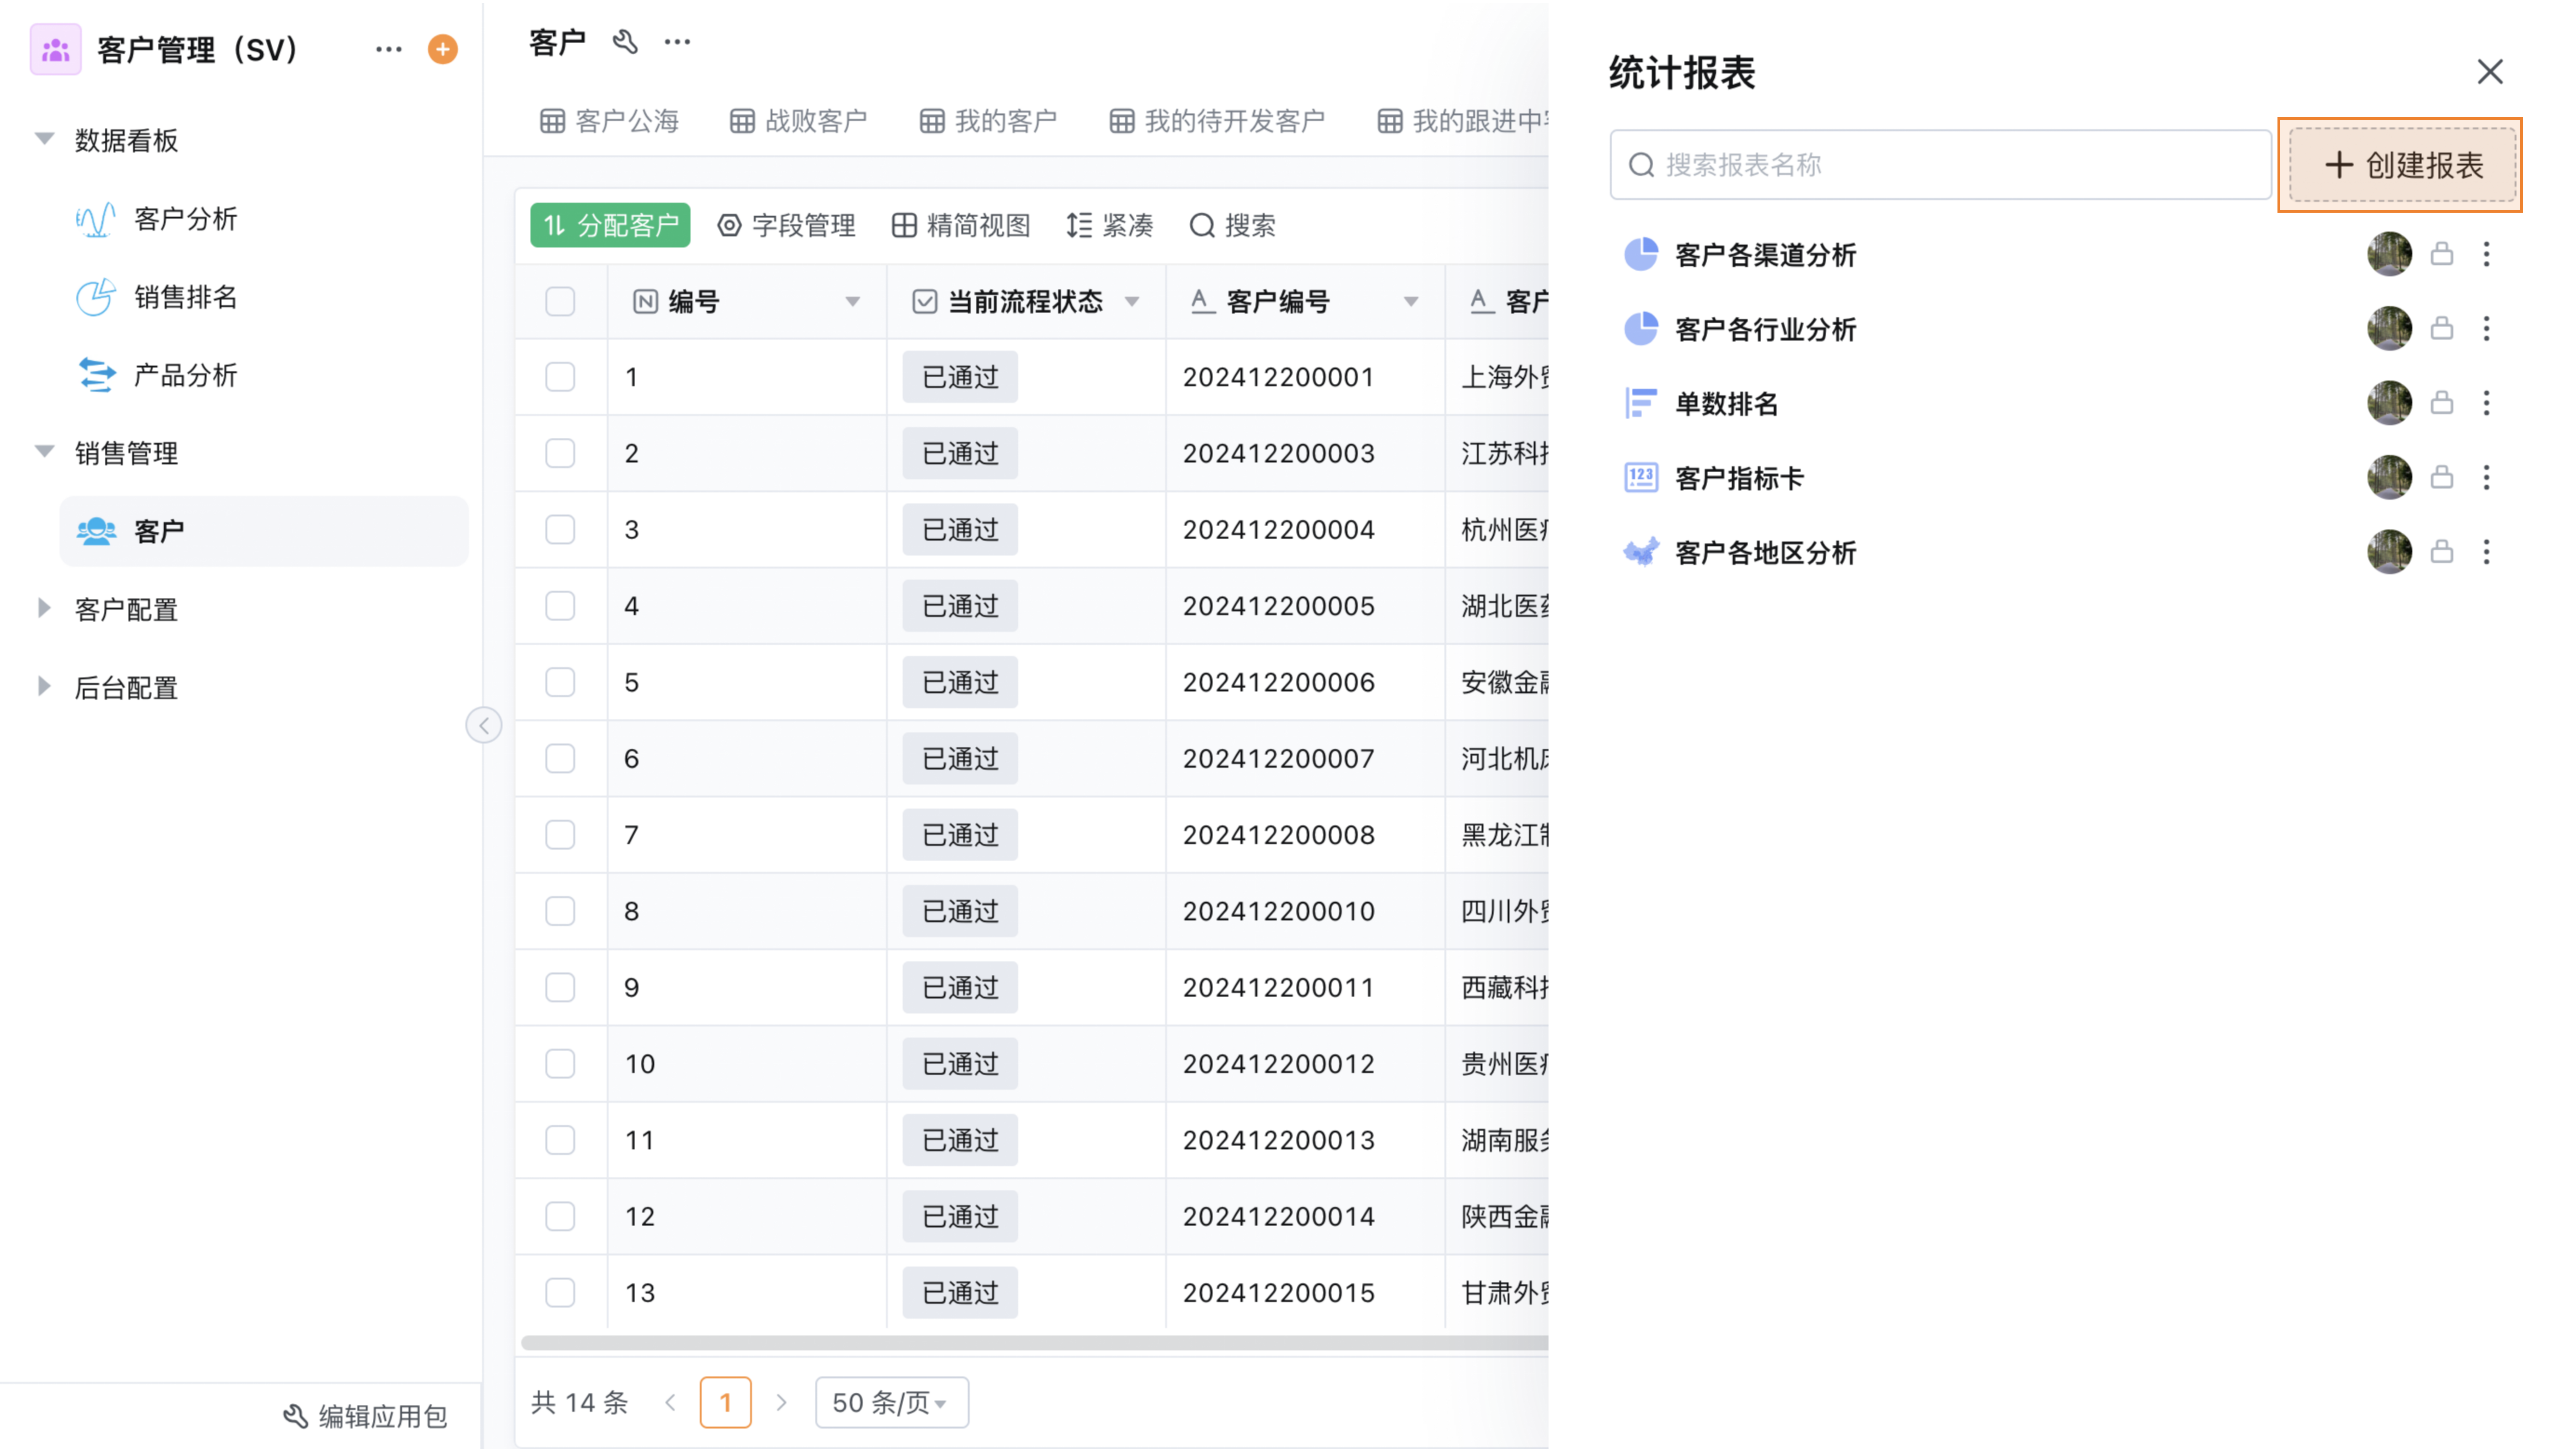Toggle the select-all checkbox in table header
Screen dimensions: 2576x1449
coord(560,301)
